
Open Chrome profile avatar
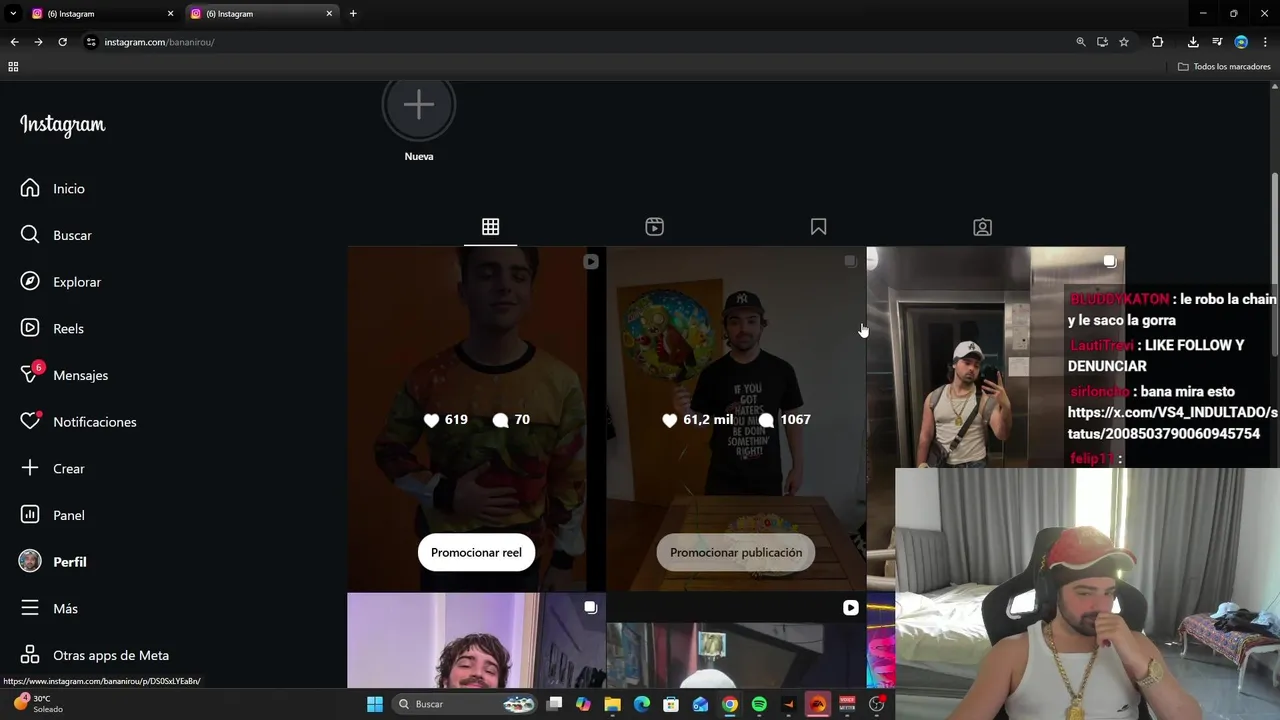(x=1241, y=42)
